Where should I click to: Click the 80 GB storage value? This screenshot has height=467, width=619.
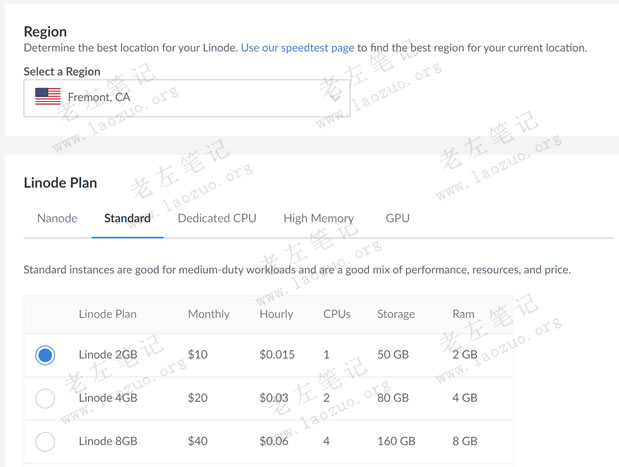click(393, 398)
